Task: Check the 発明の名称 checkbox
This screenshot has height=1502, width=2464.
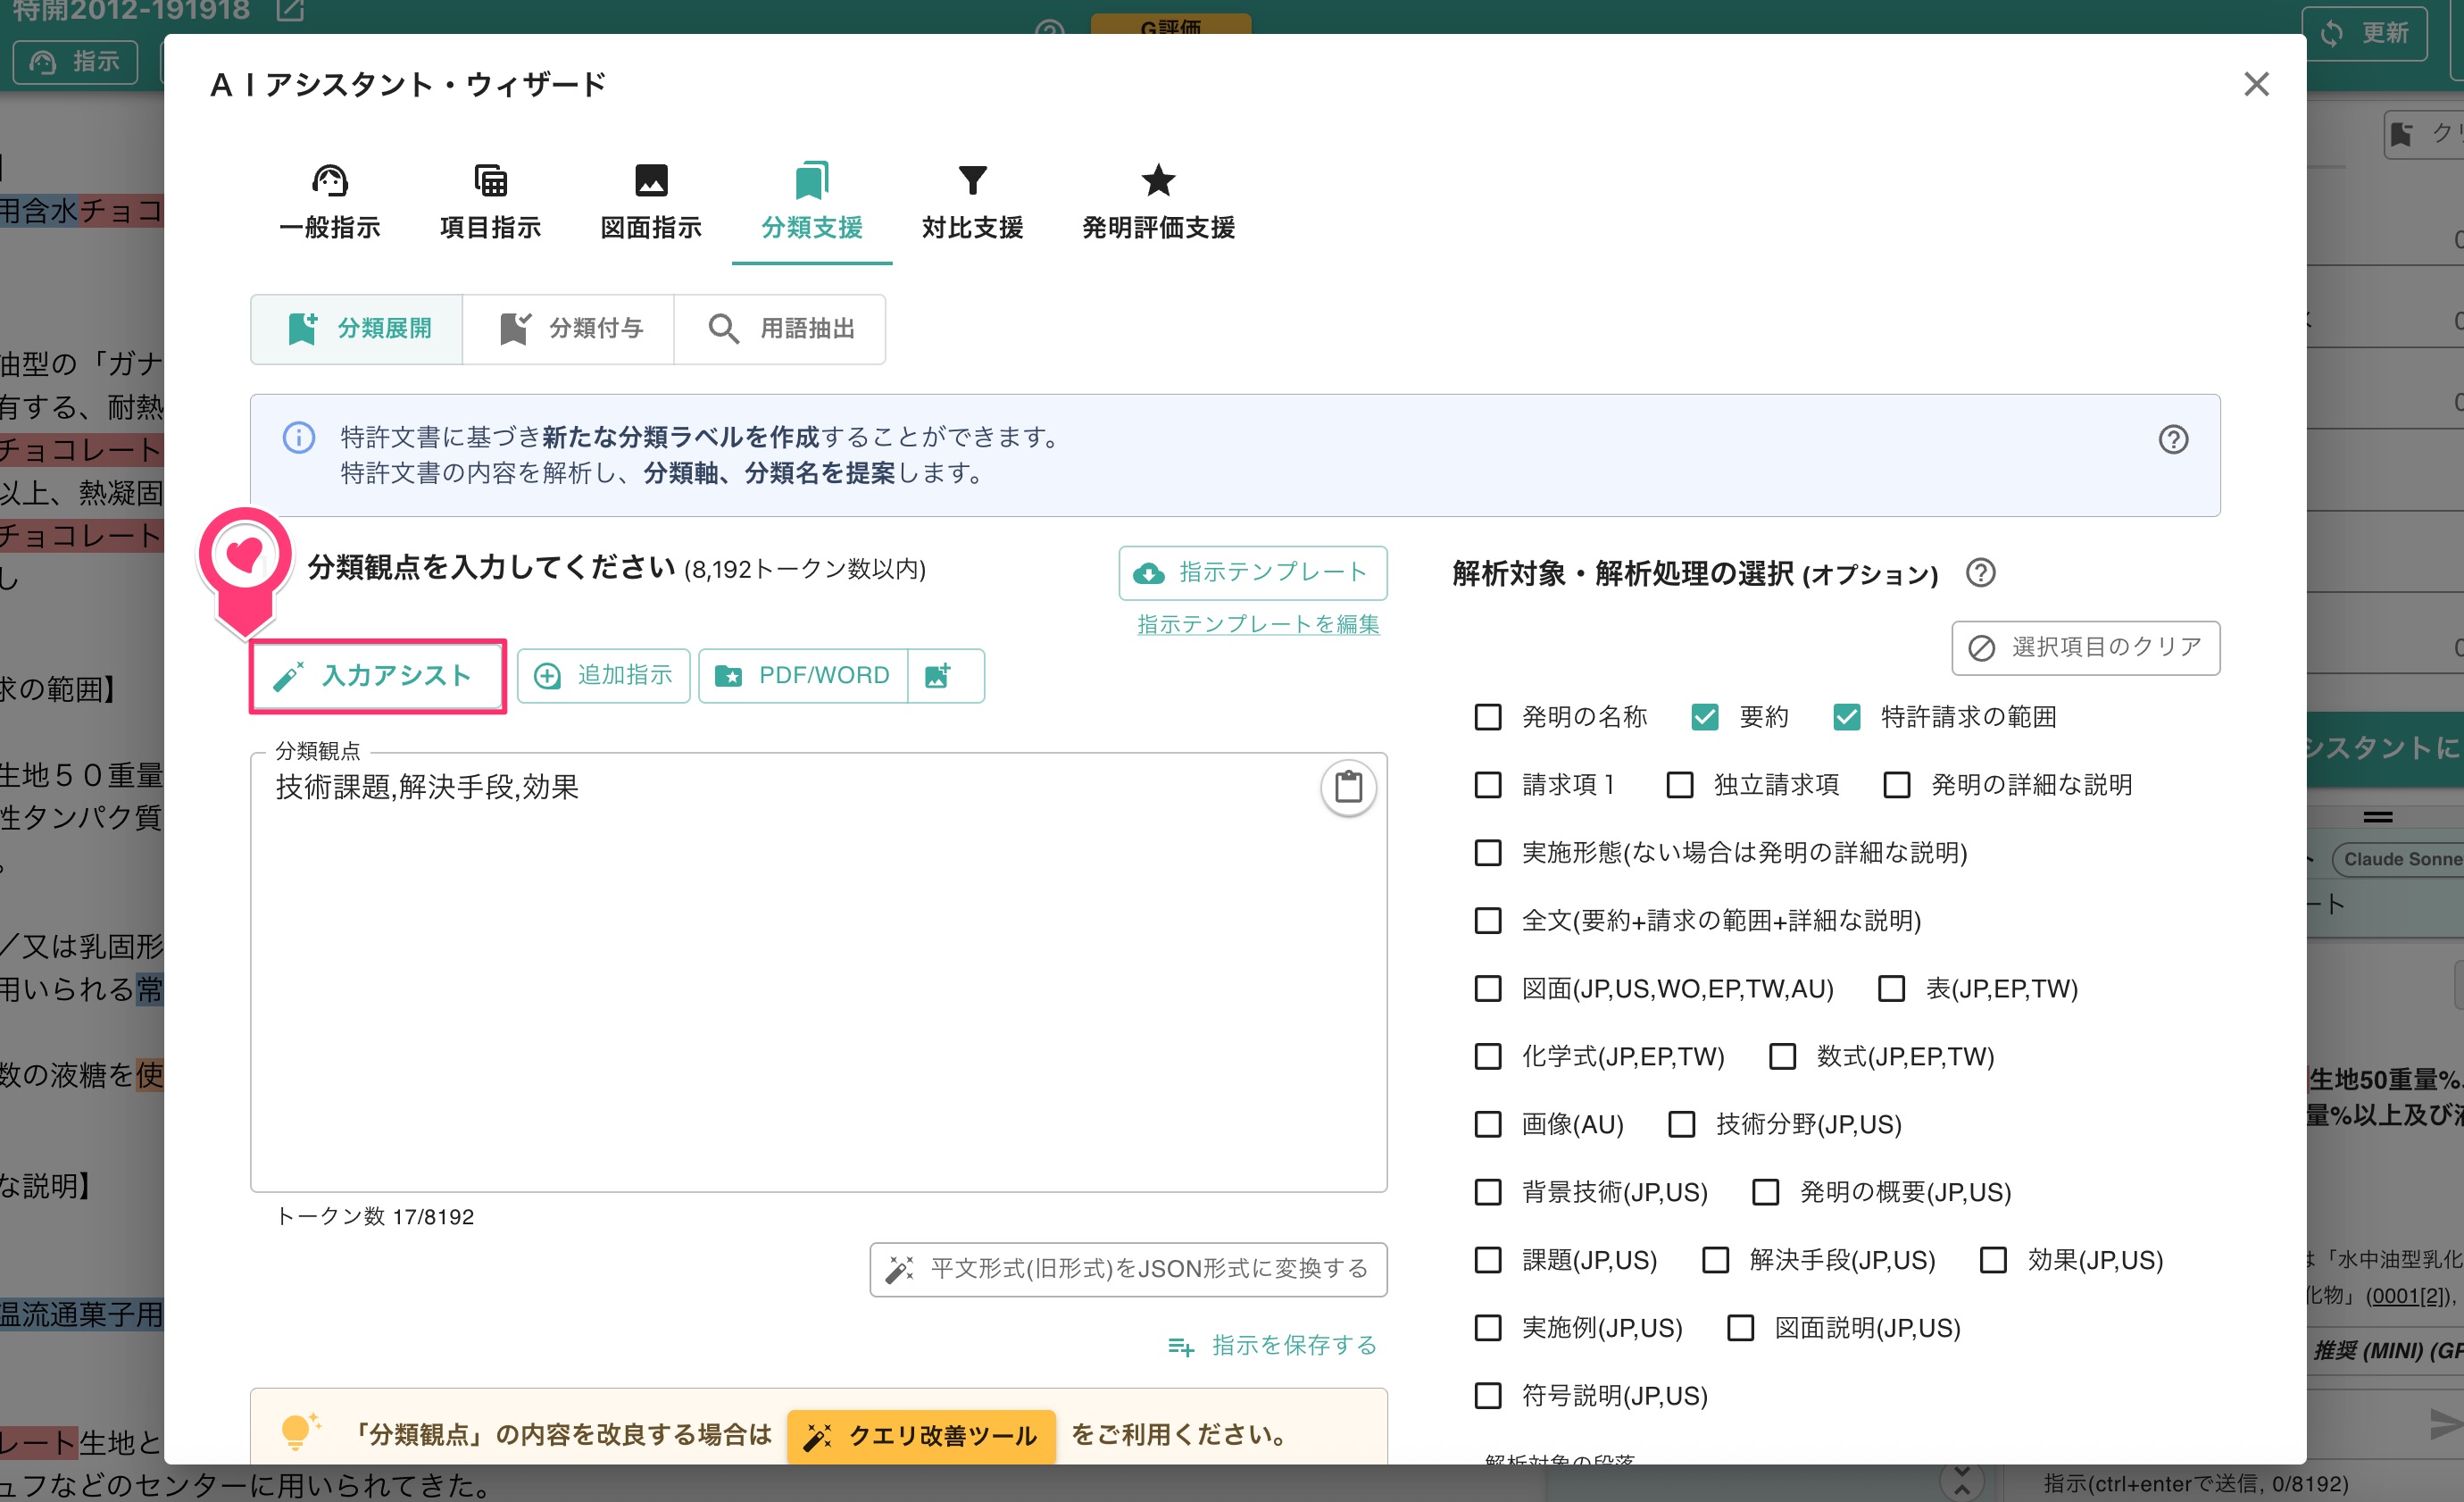Action: tap(1488, 717)
